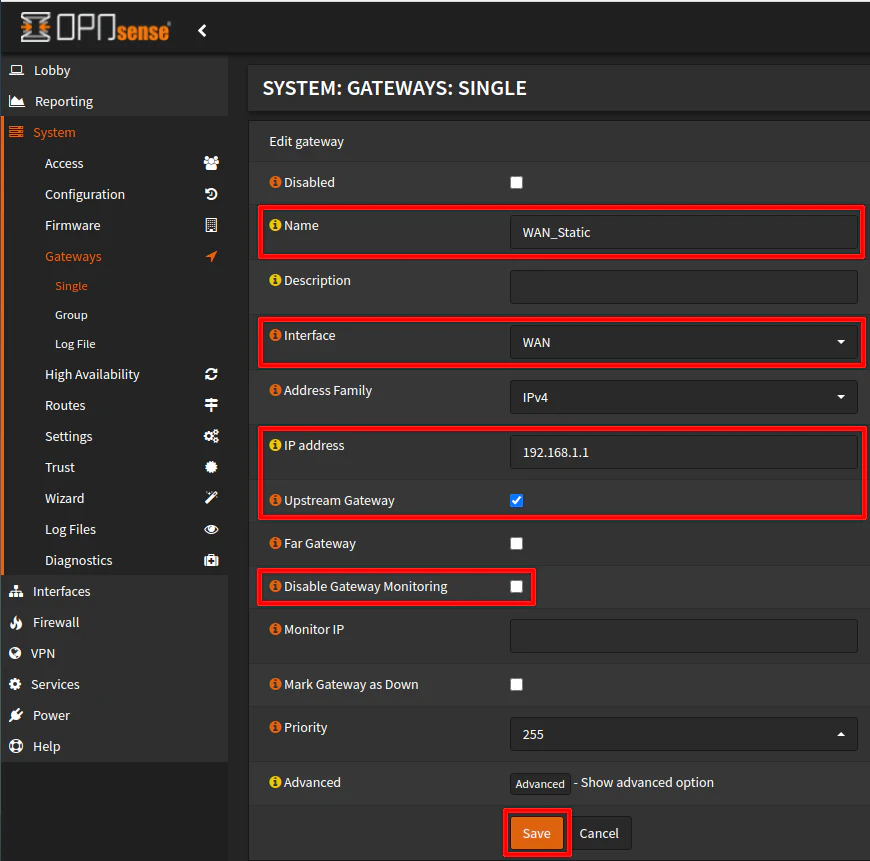Click the Gateways arrow icon

click(x=211, y=256)
